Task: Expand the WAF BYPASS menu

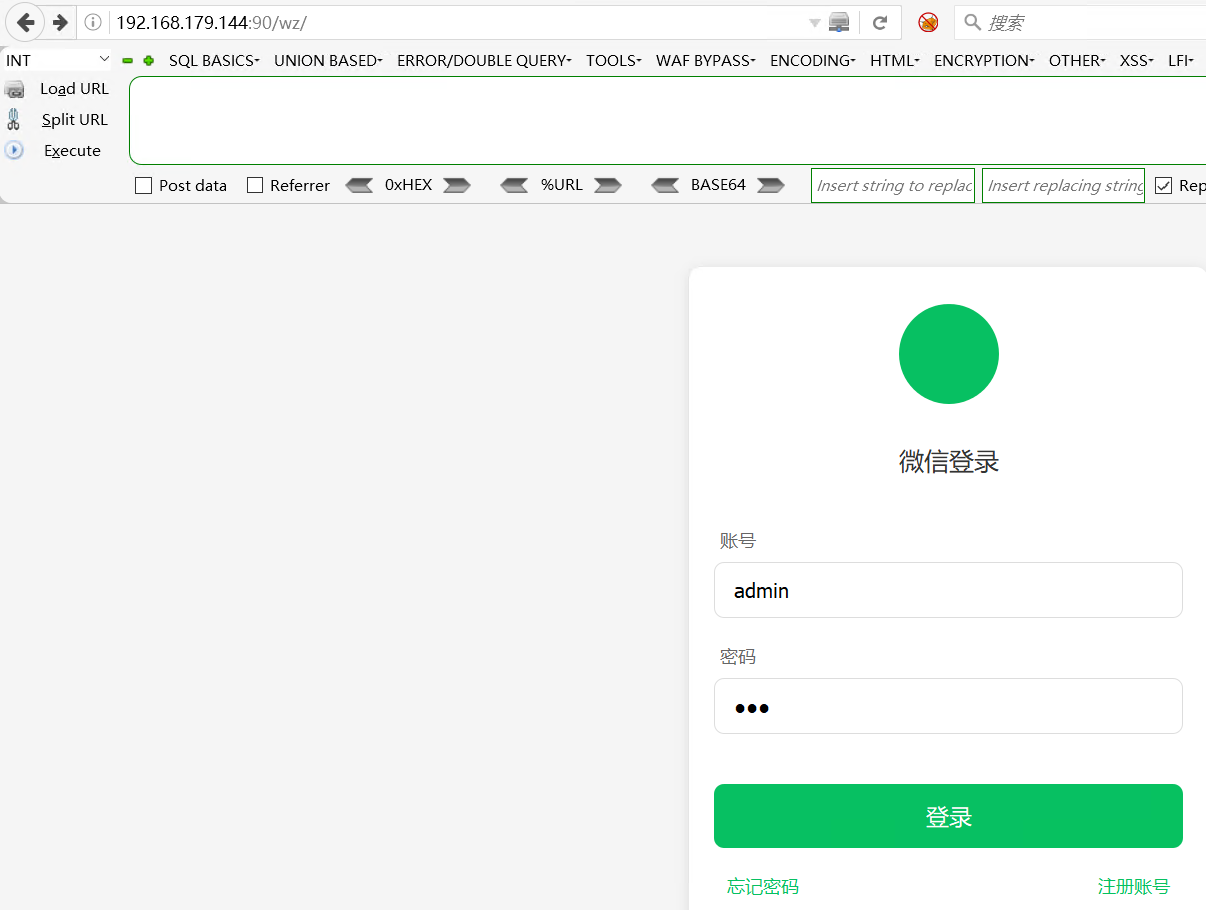Action: [x=705, y=61]
